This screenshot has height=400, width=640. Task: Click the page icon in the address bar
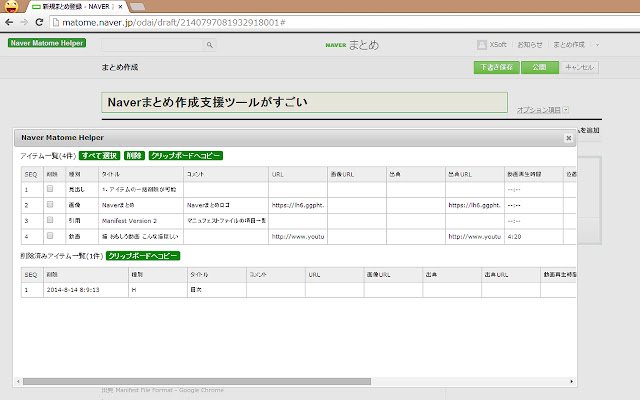point(56,22)
